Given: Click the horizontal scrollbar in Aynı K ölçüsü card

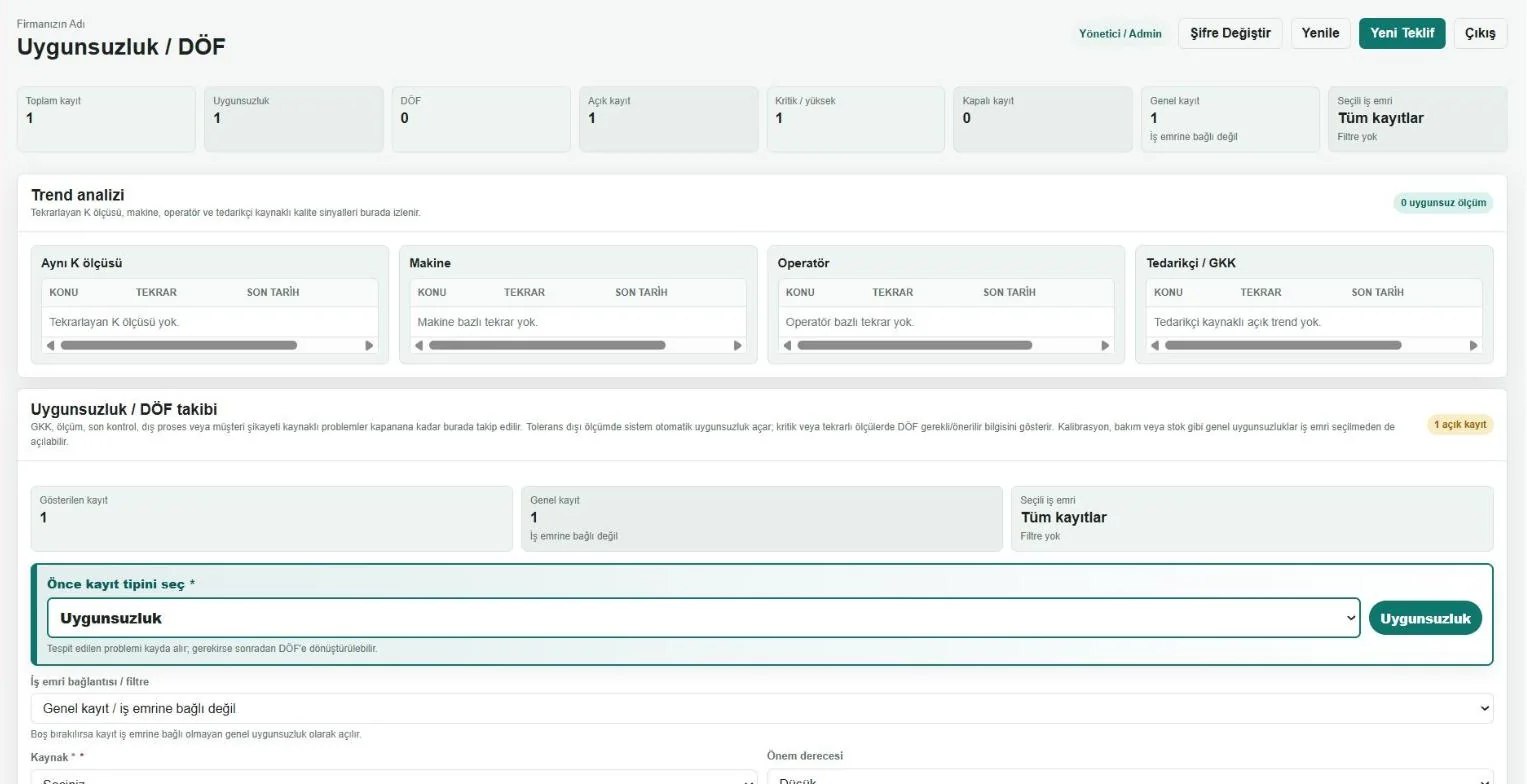Looking at the screenshot, I should pos(179,346).
